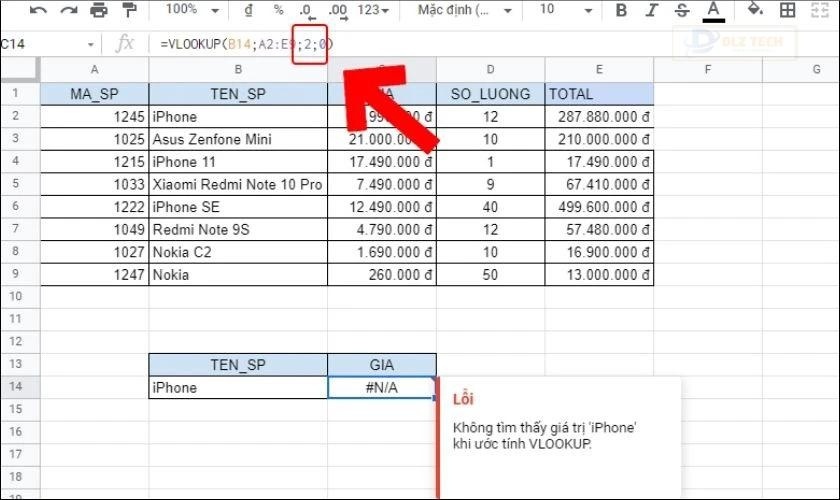Image resolution: width=840 pixels, height=500 pixels.
Task: Click the Print icon
Action: (x=99, y=10)
